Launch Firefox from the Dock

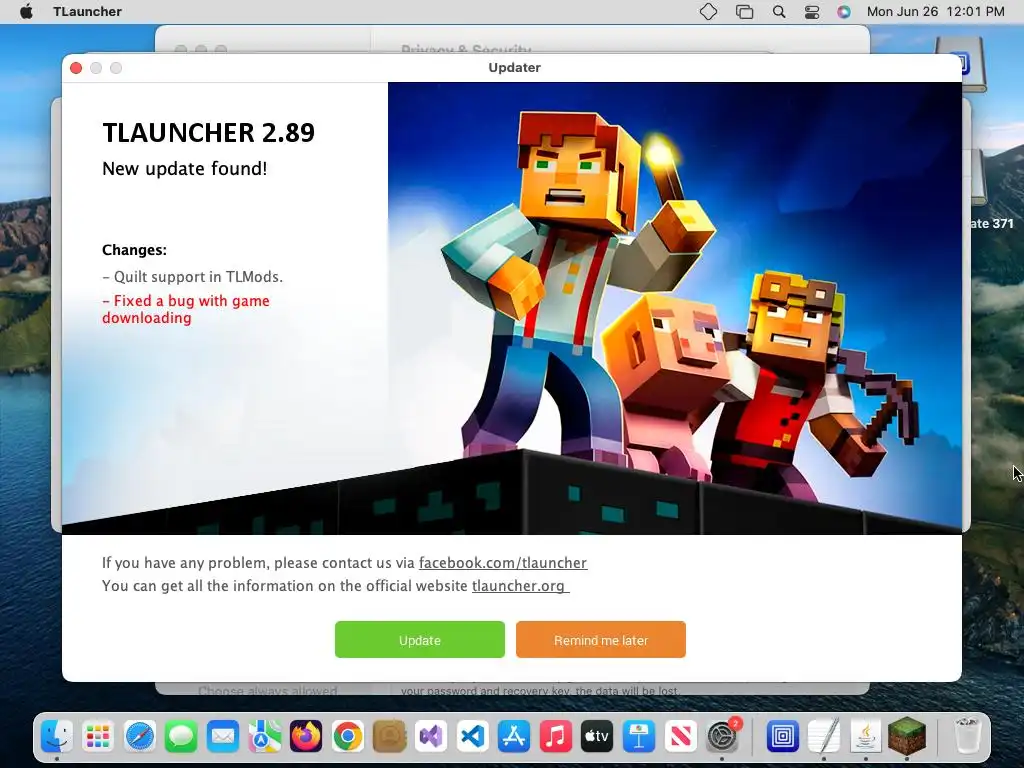306,737
